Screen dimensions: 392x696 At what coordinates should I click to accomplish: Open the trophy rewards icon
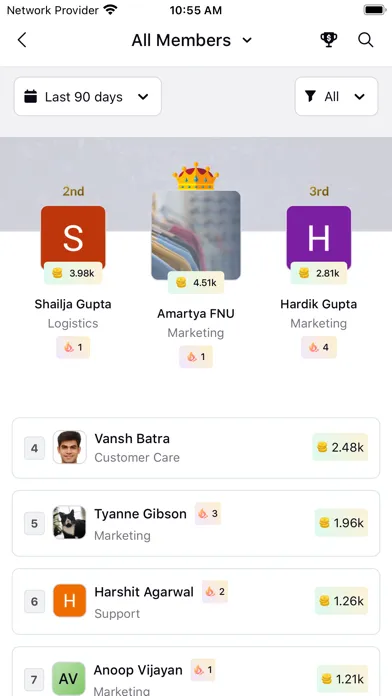[329, 40]
